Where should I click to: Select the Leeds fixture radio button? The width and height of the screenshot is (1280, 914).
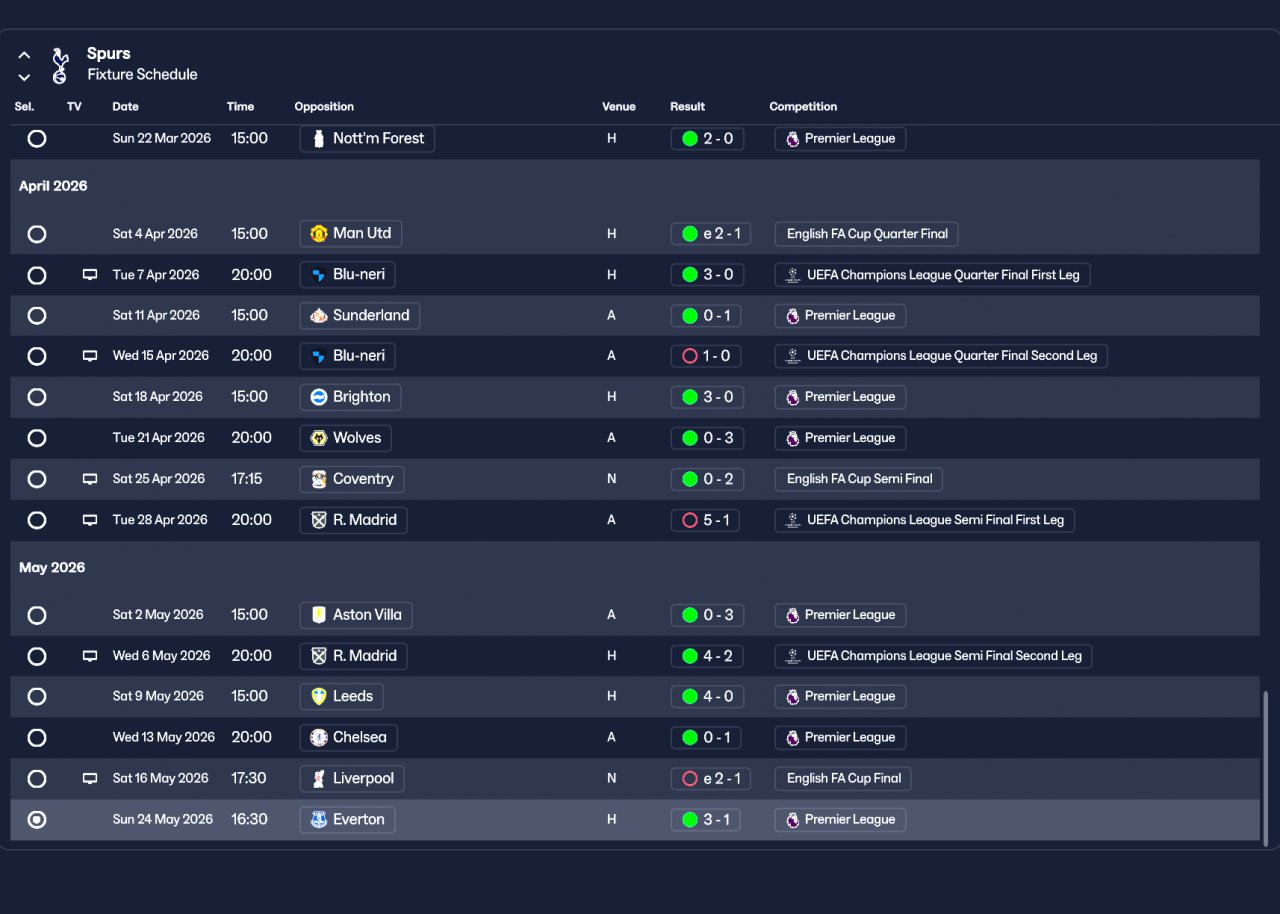click(x=37, y=696)
